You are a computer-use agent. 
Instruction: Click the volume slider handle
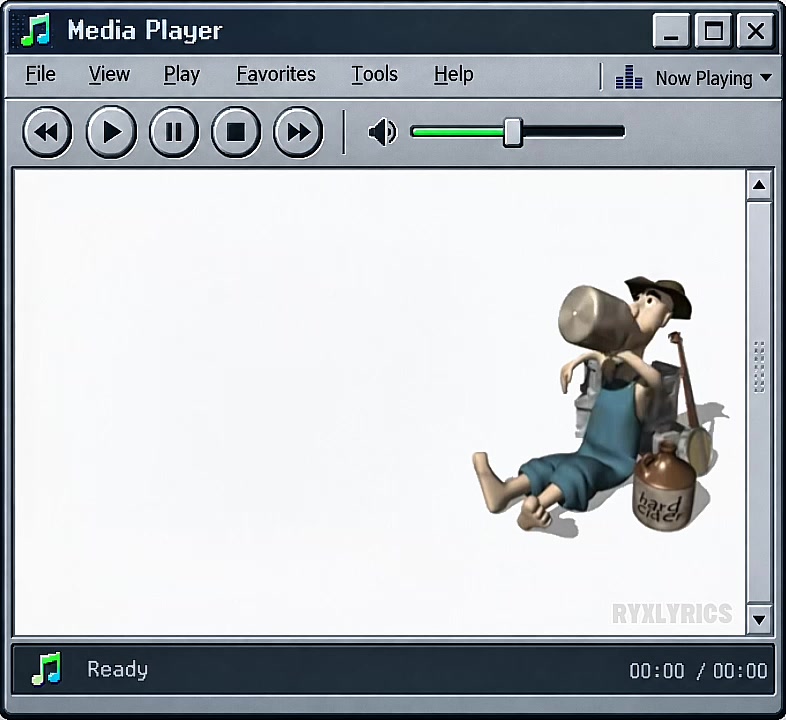[x=512, y=132]
